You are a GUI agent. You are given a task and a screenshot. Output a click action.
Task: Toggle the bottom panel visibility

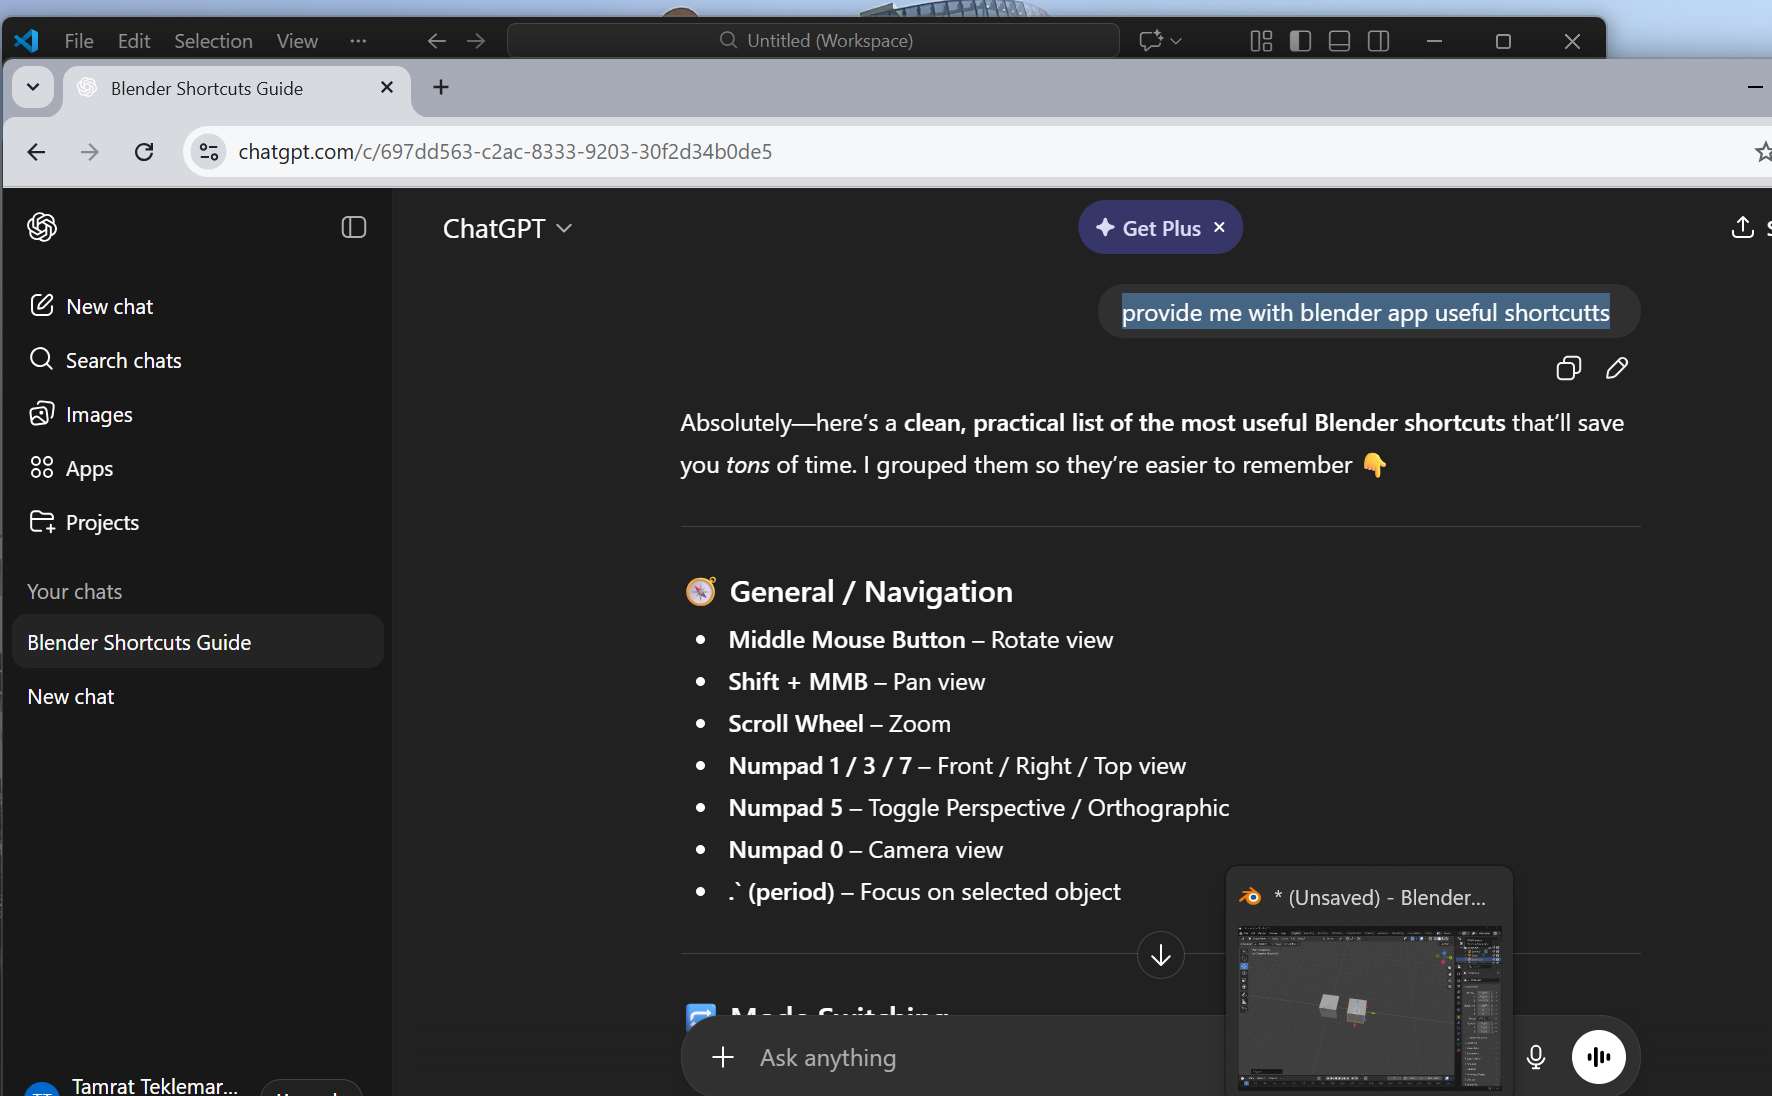click(1339, 41)
